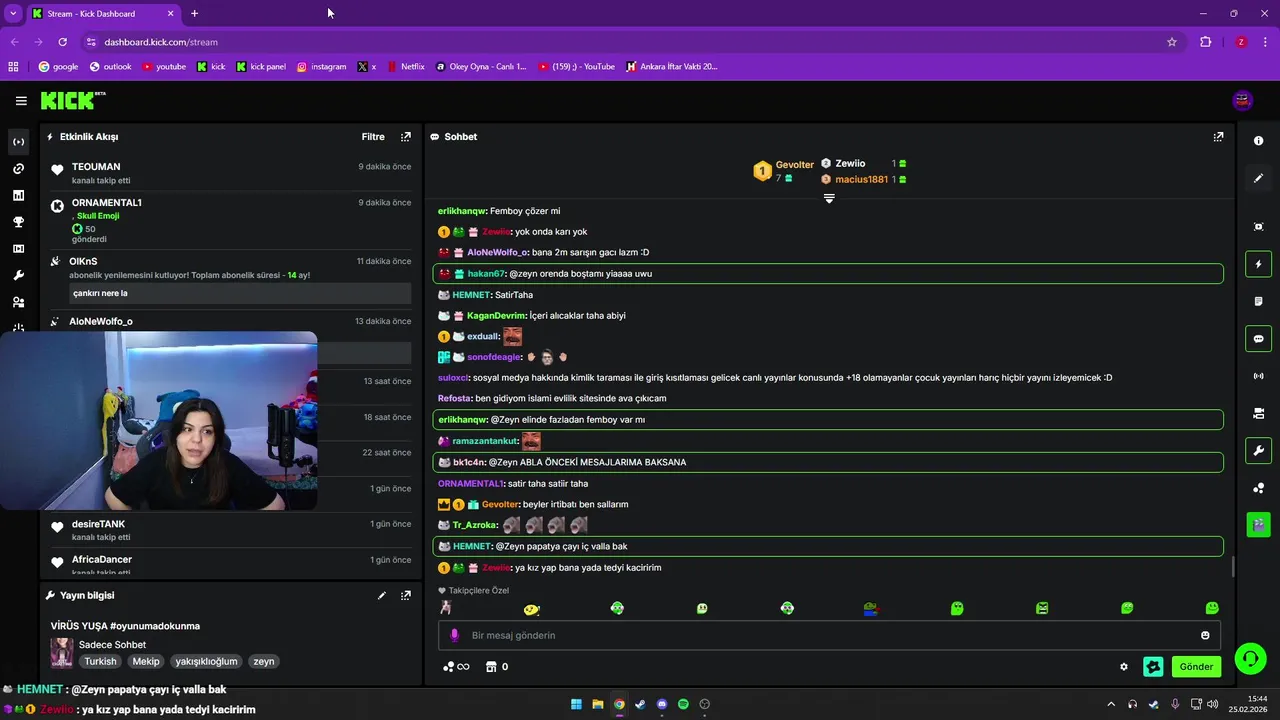Open the Netflix bookmark
This screenshot has width=1280, height=720.
pos(406,67)
